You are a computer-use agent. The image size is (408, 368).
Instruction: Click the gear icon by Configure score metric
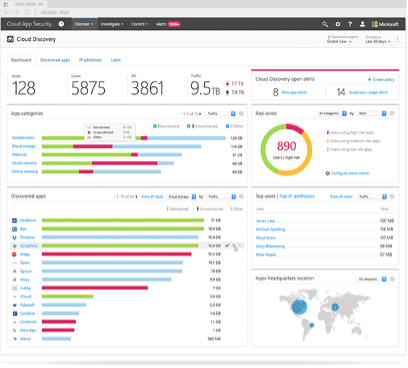coord(328,173)
